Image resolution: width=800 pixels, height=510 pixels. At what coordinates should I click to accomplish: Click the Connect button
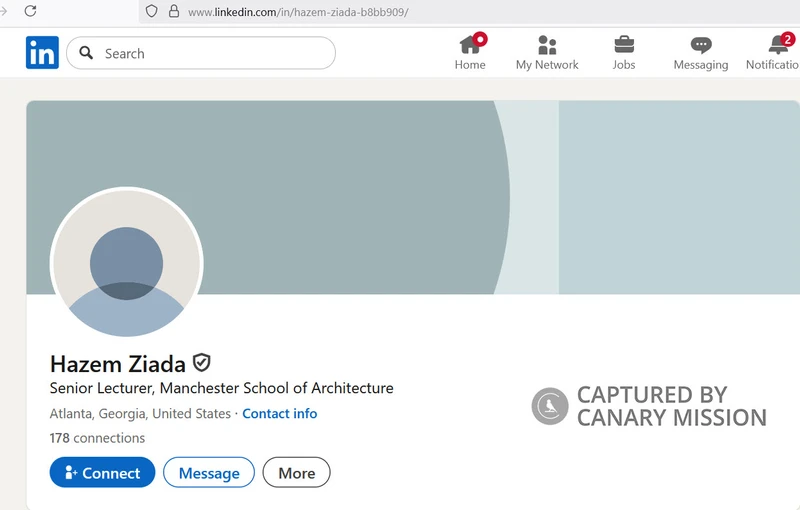[103, 472]
